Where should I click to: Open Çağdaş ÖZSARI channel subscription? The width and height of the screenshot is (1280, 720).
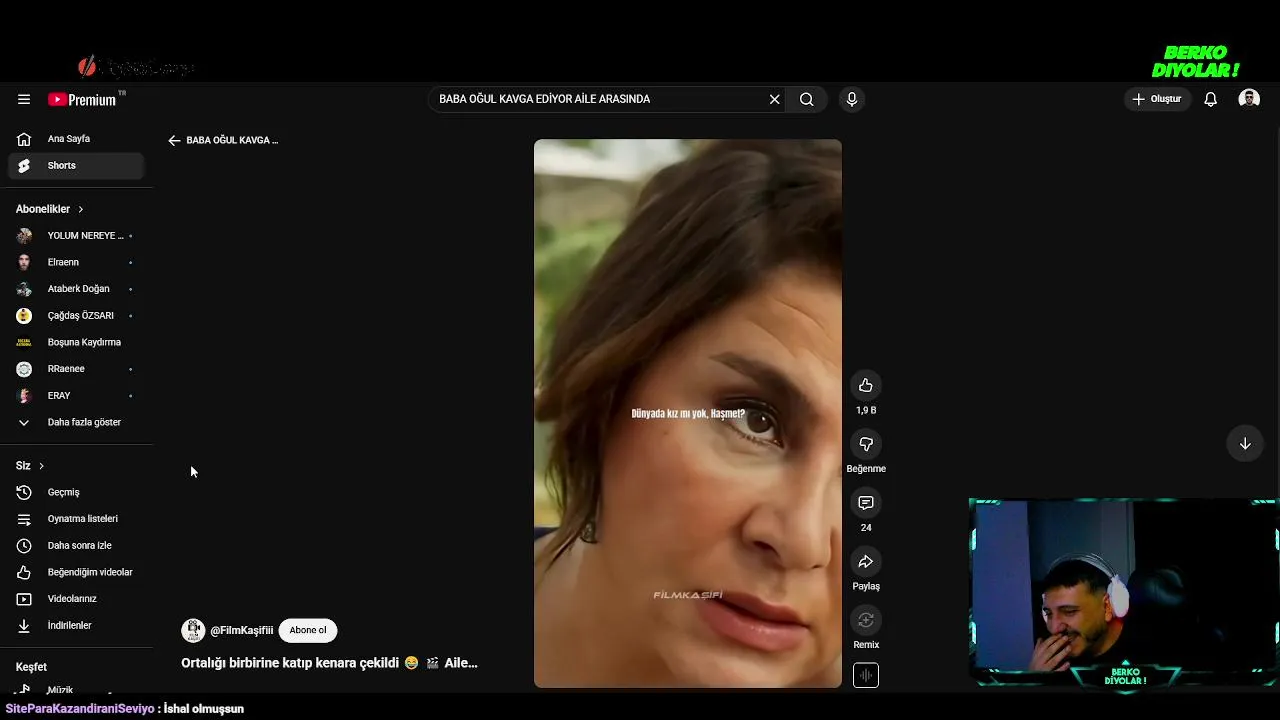point(76,316)
